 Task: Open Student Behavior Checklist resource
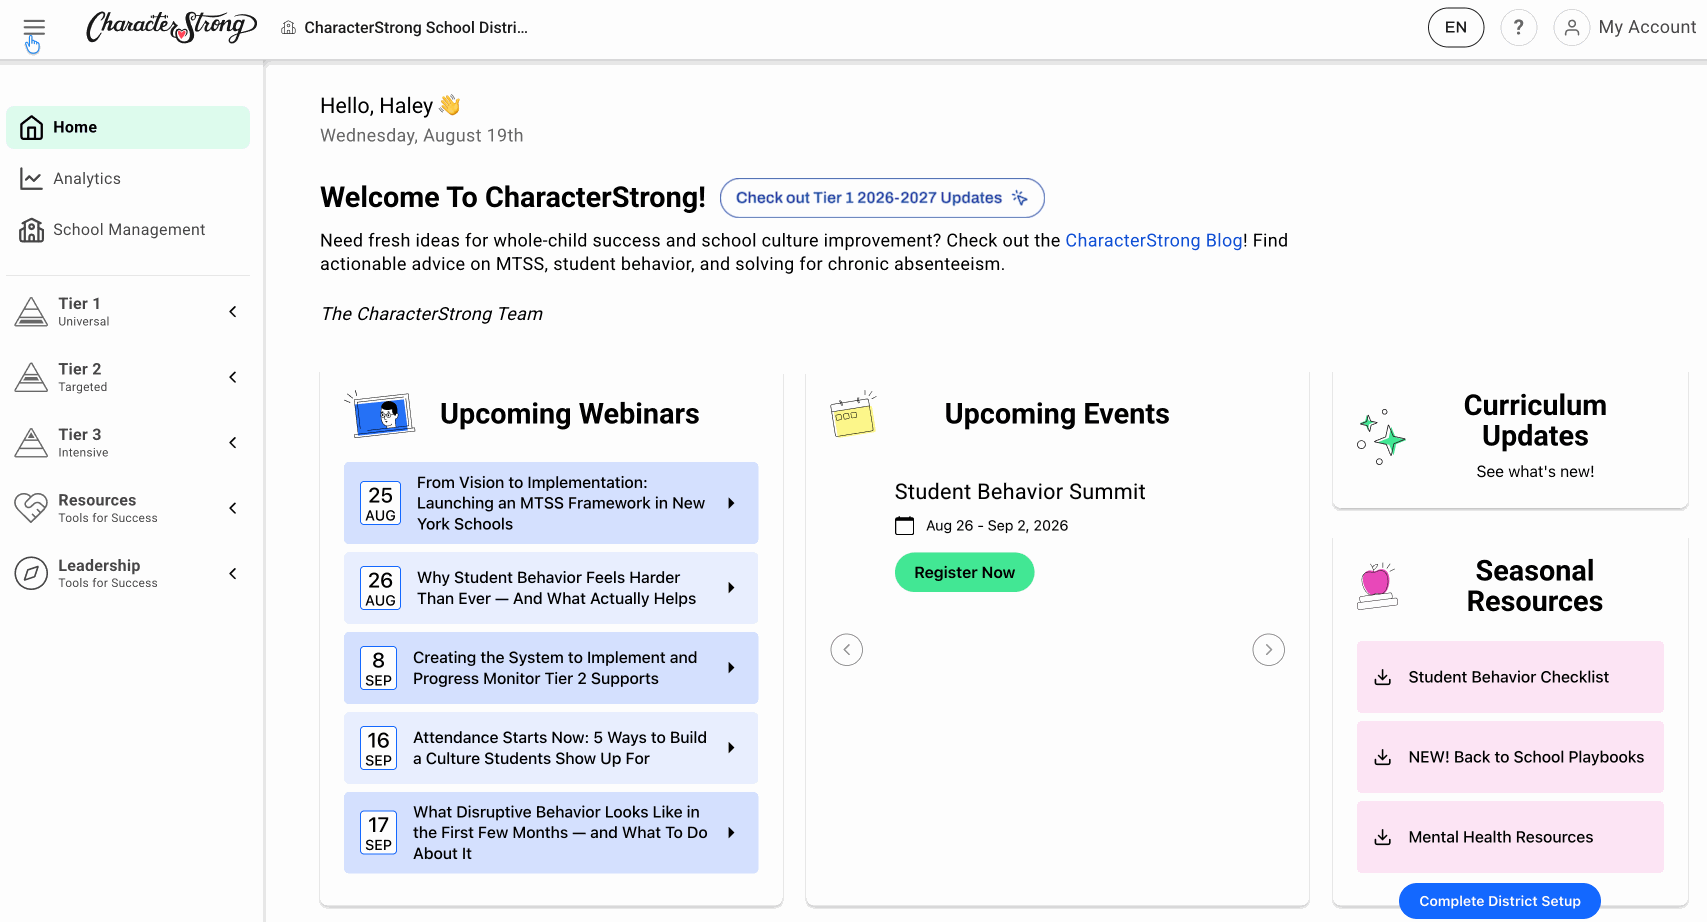coord(1510,677)
